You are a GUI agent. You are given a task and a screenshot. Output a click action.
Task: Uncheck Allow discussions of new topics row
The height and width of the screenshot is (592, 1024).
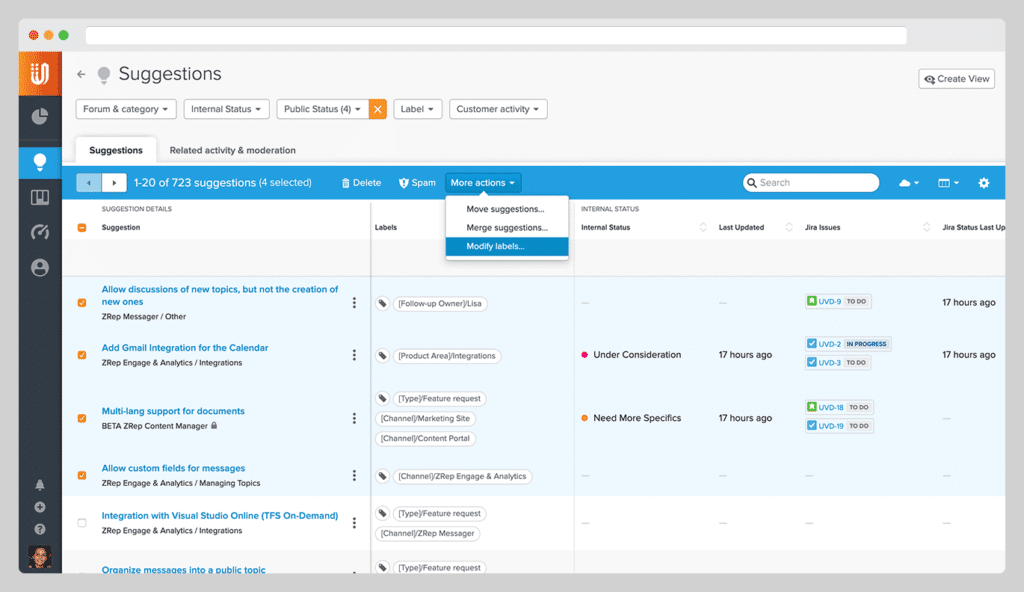[82, 303]
